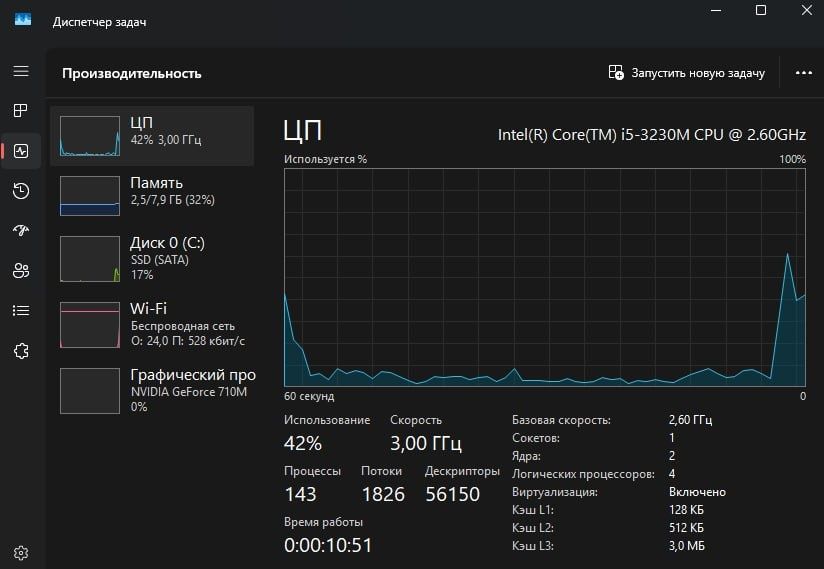The width and height of the screenshot is (824, 569).
Task: Open the Users page icon
Action: tap(21, 271)
